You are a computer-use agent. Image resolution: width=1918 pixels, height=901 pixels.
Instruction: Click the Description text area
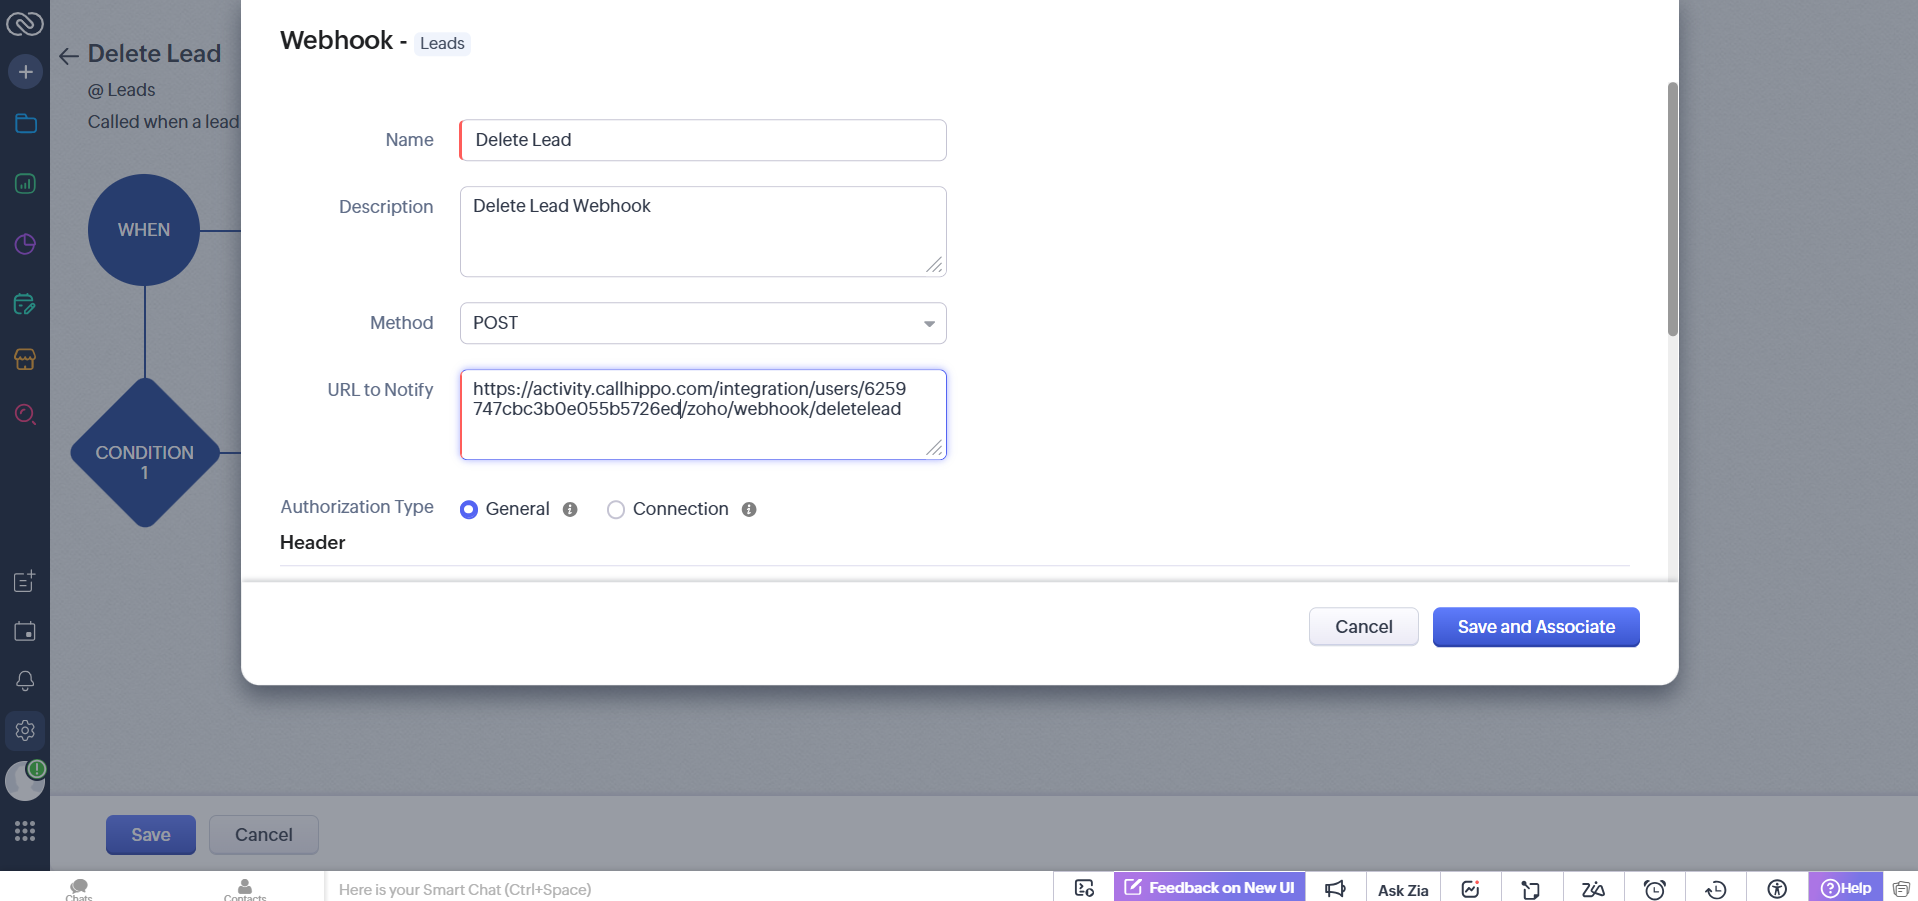pyautogui.click(x=703, y=231)
